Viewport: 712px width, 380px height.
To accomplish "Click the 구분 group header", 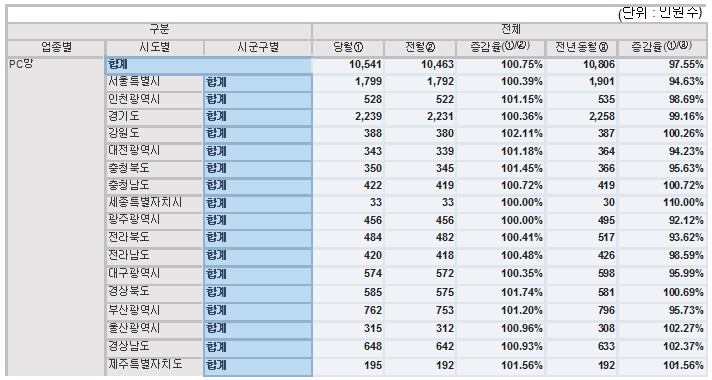I will click(x=159, y=30).
